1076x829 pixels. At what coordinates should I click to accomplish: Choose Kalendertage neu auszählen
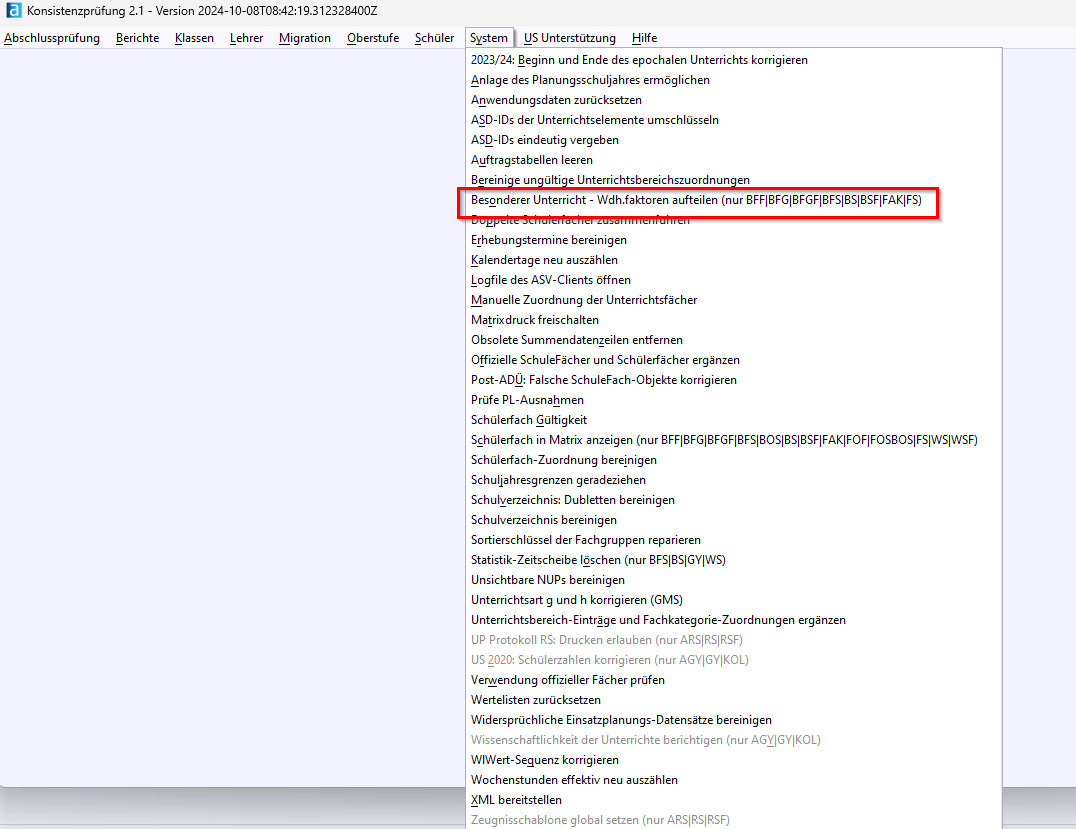pyautogui.click(x=734, y=259)
